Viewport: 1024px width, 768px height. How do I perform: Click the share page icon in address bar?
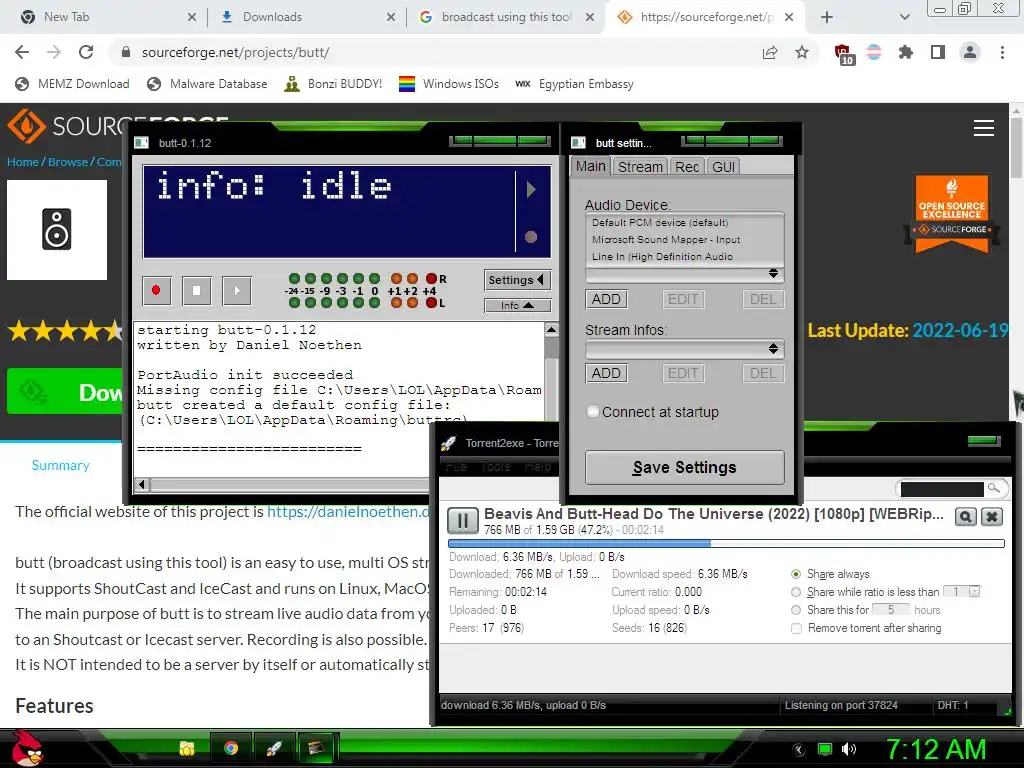[770, 52]
